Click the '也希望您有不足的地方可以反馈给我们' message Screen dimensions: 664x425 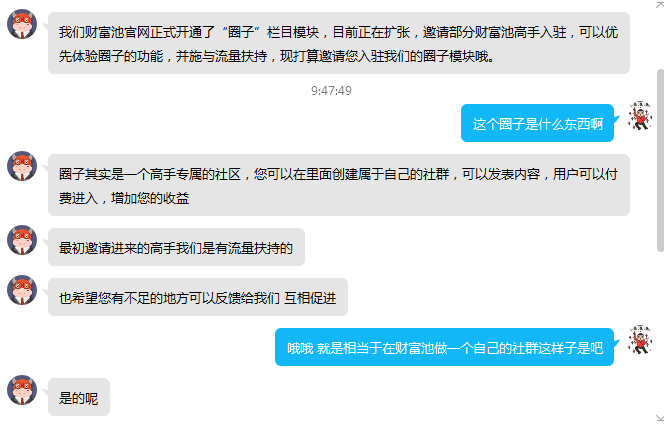(x=198, y=297)
